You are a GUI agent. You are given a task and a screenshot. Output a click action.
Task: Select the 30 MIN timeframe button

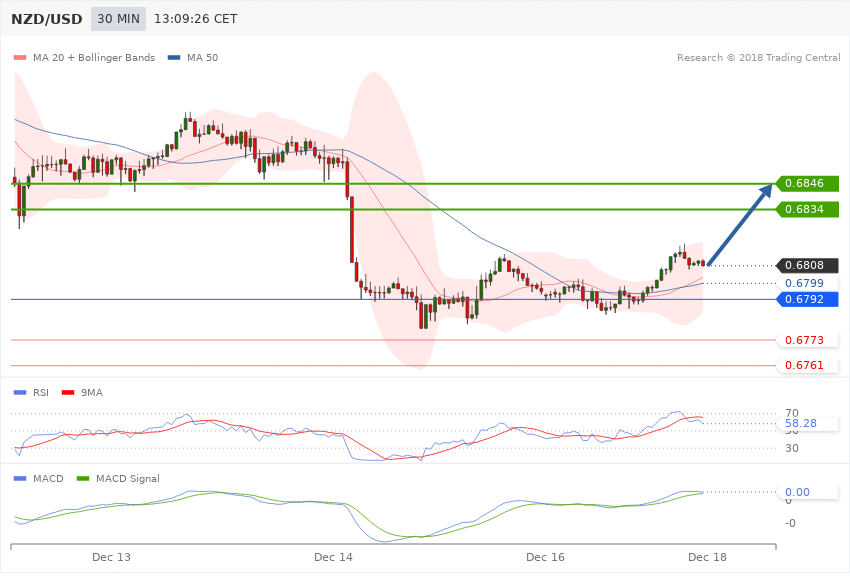point(118,19)
